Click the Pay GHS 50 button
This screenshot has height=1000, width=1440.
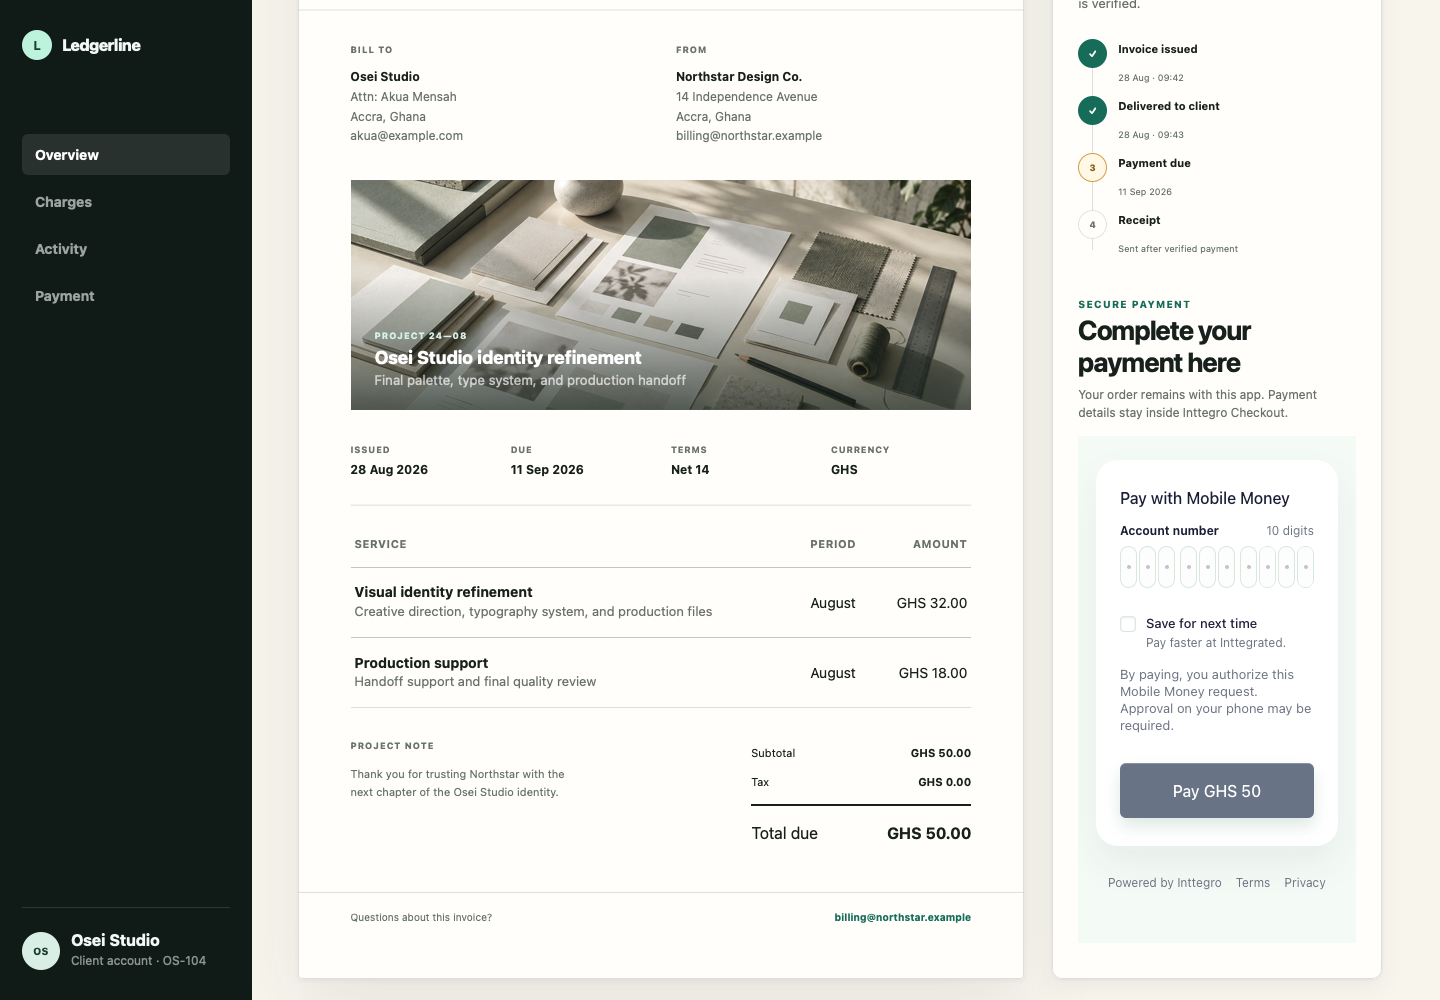click(1217, 791)
